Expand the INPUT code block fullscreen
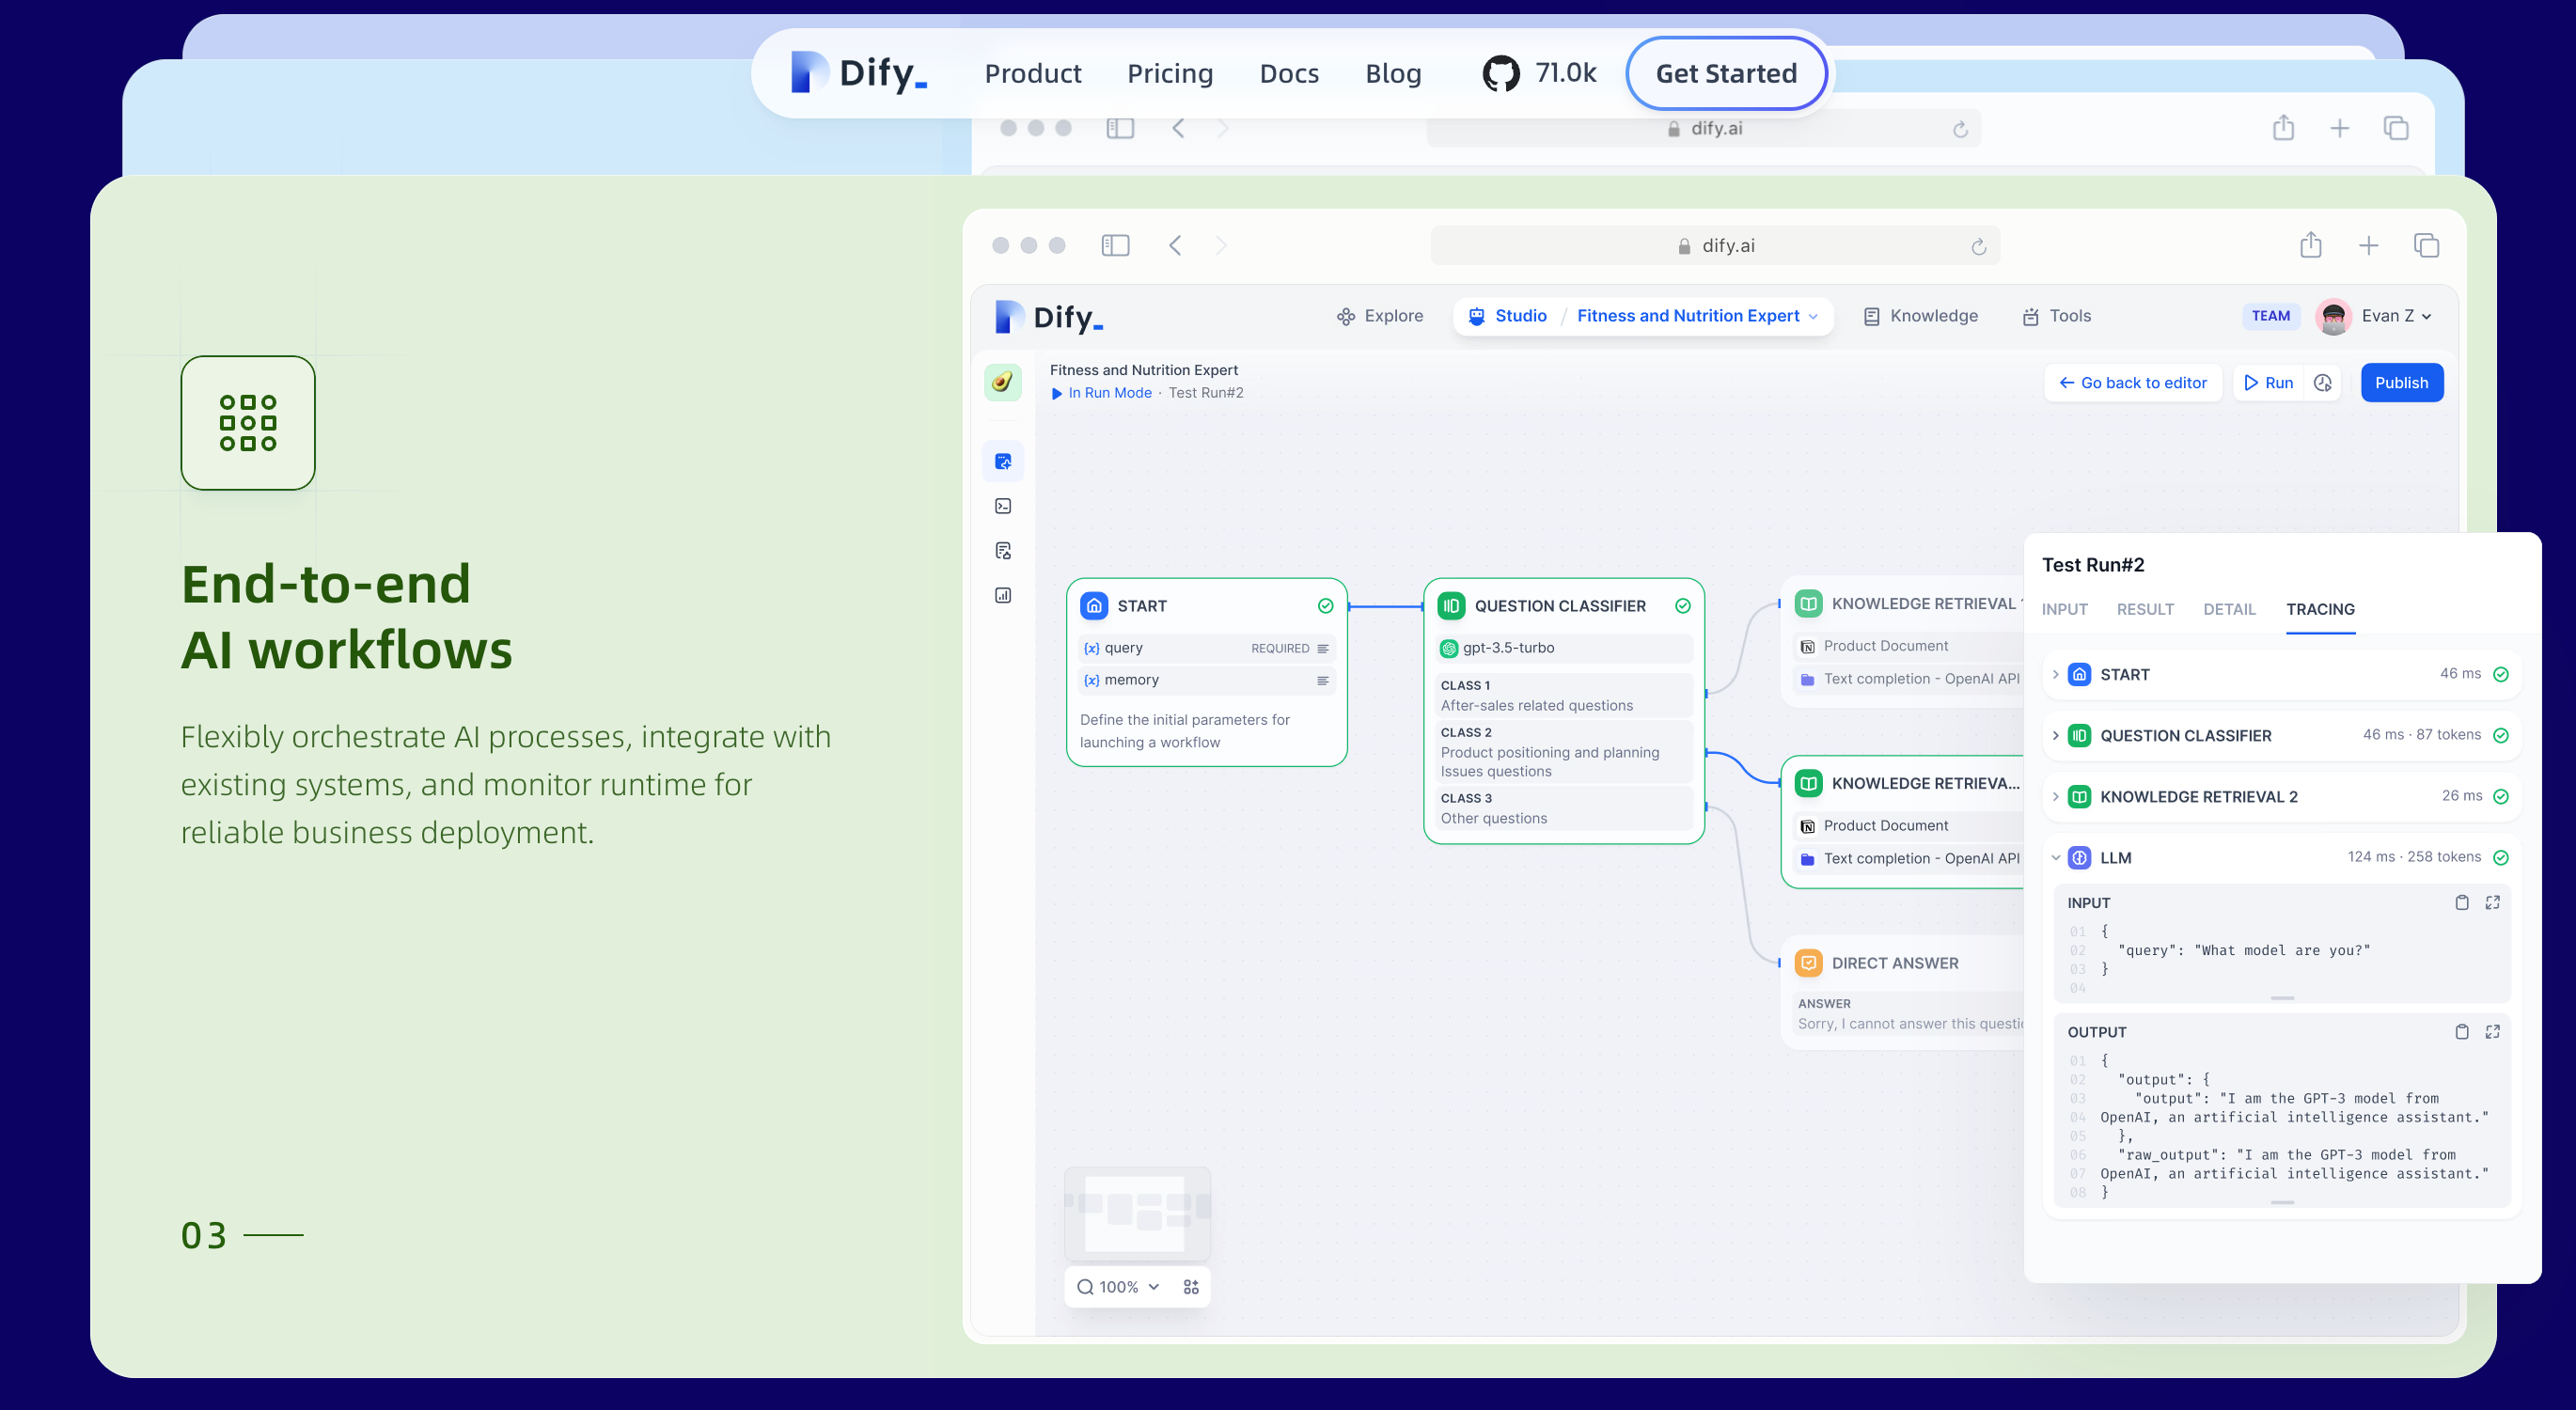 tap(2493, 903)
